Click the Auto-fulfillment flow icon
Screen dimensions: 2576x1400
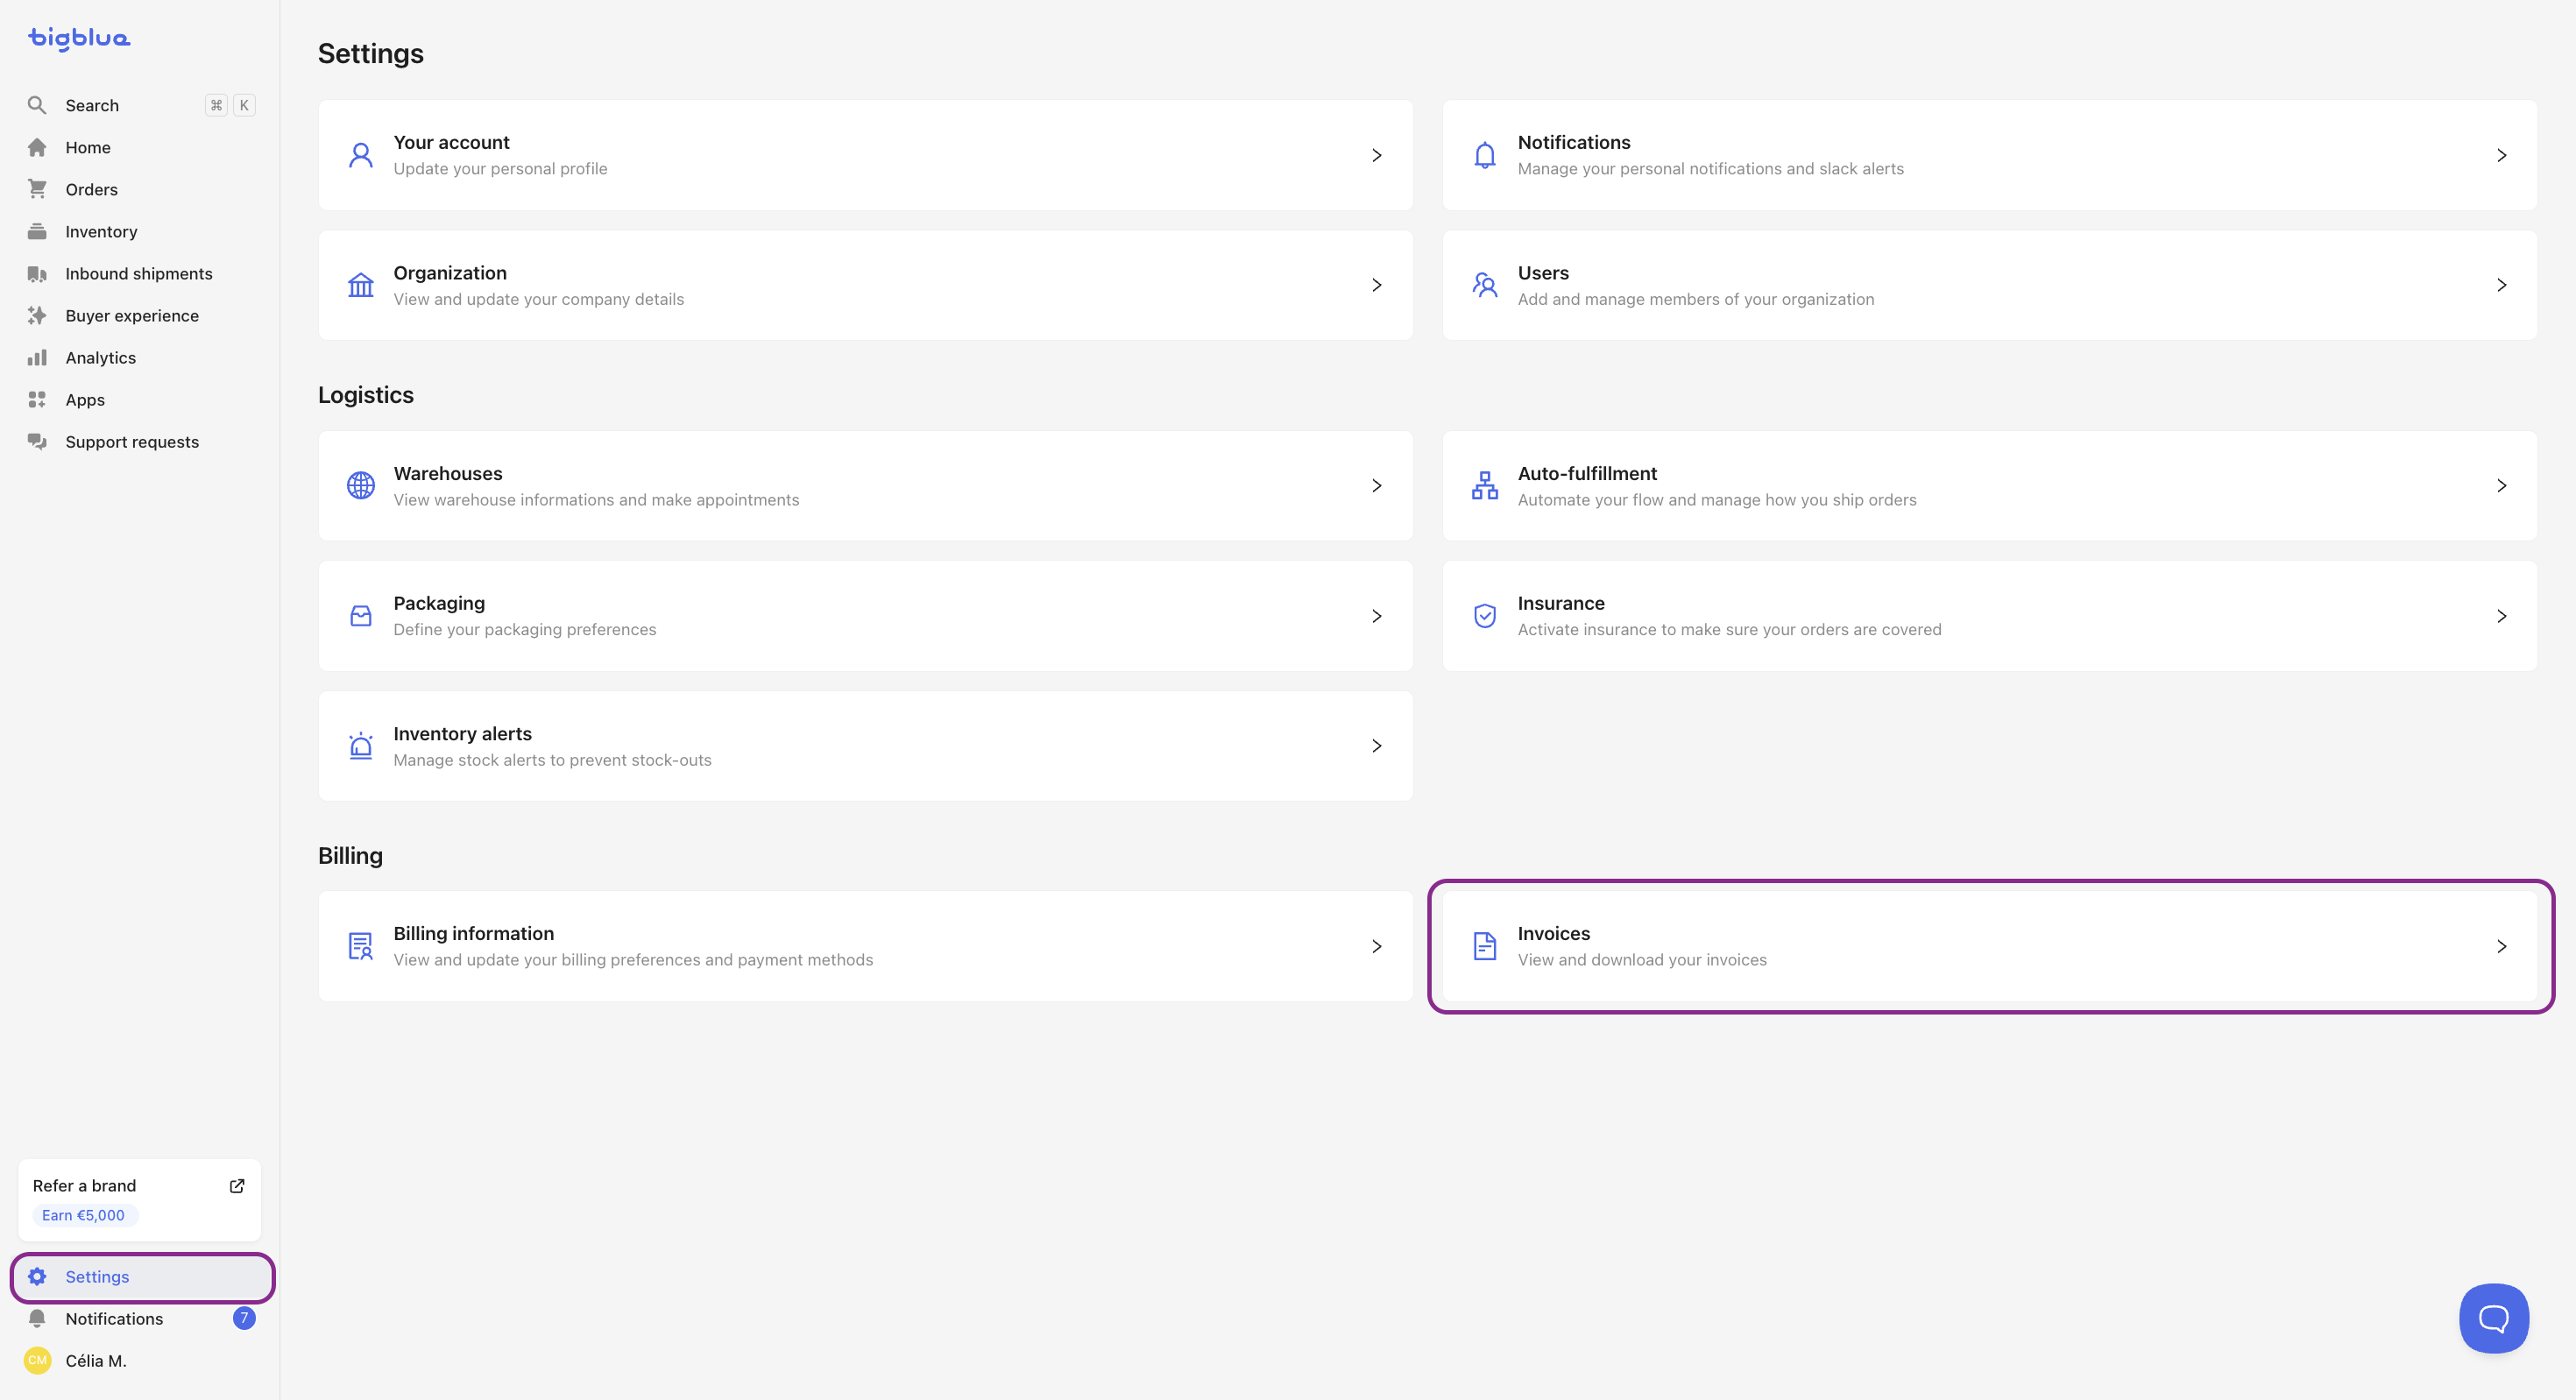(1485, 486)
